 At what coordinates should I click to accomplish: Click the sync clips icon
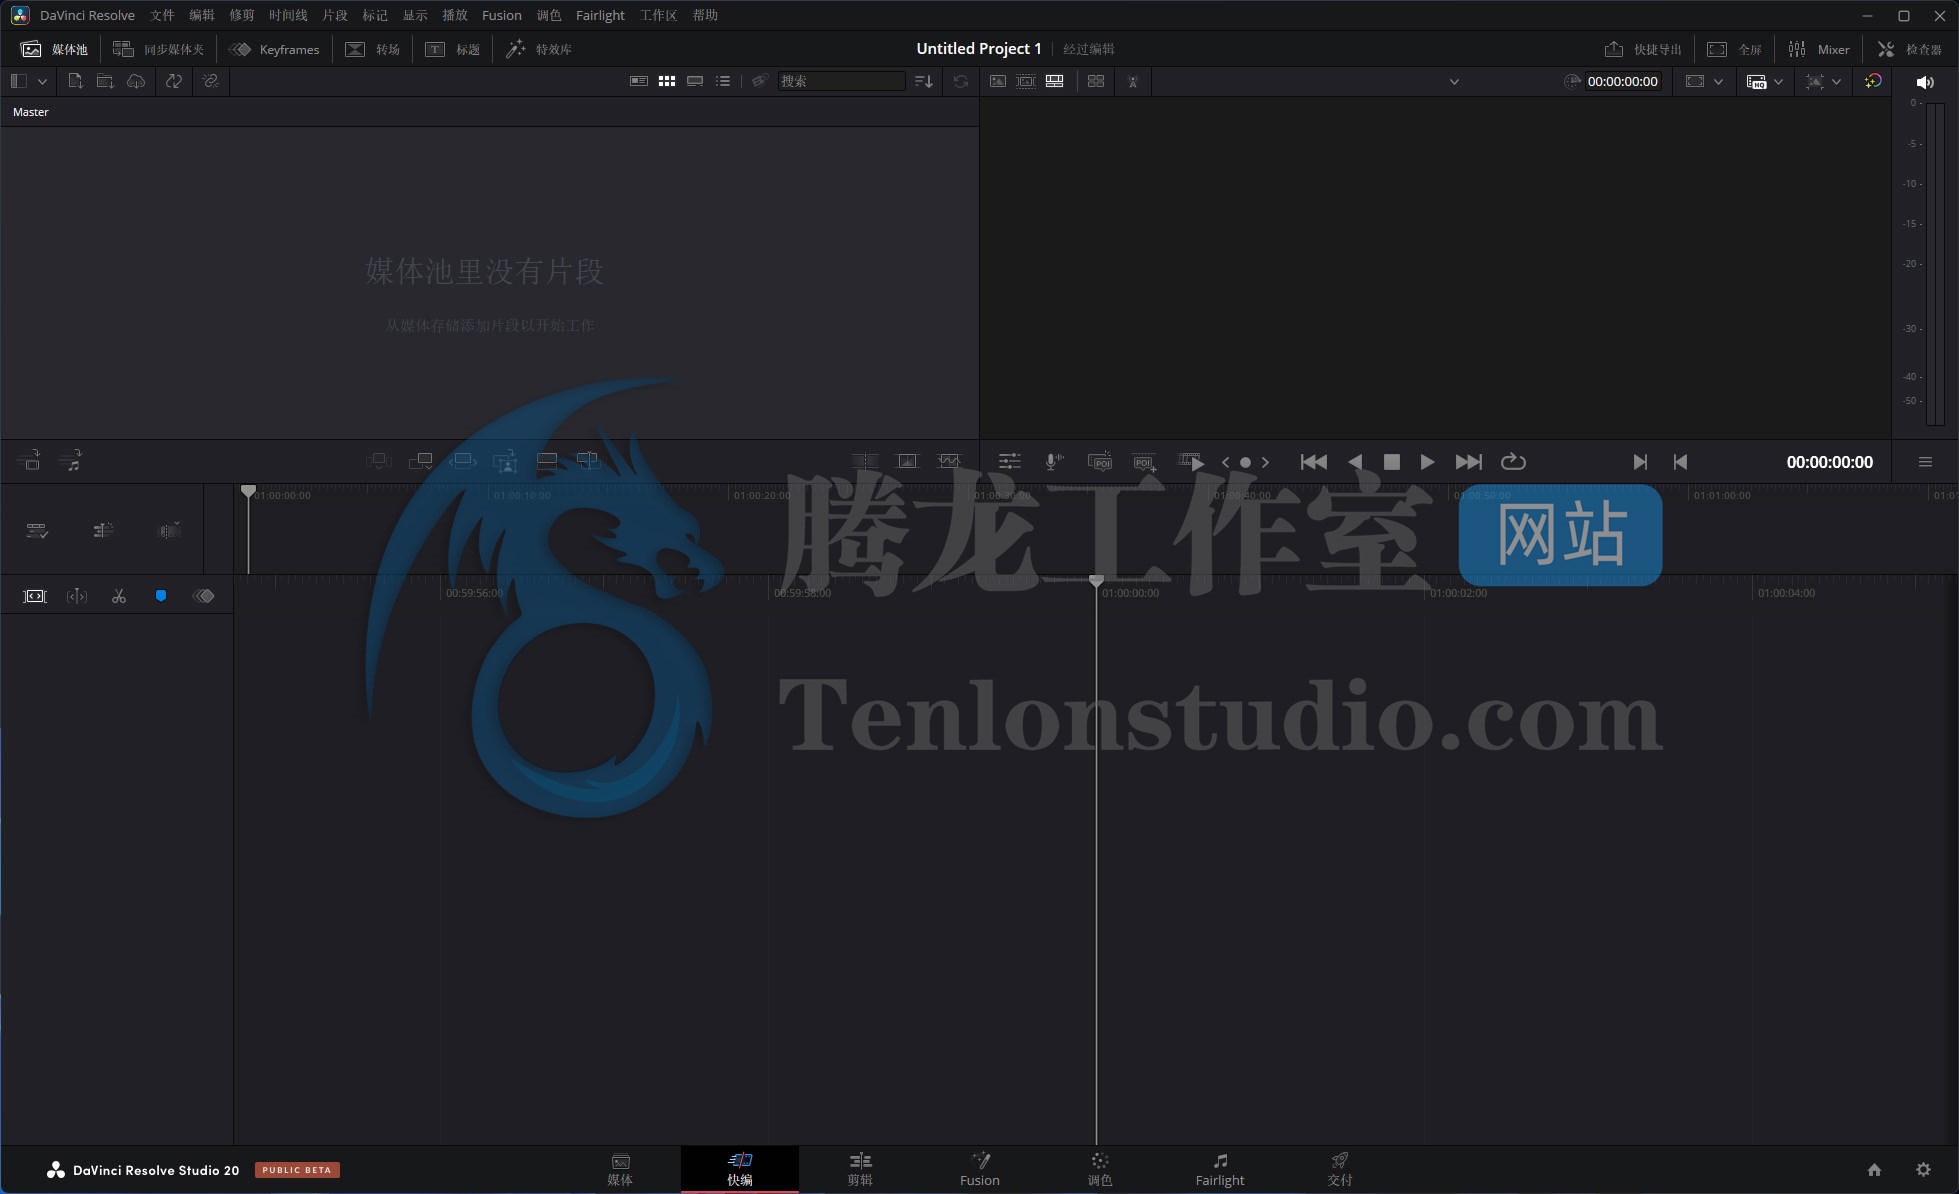point(174,81)
